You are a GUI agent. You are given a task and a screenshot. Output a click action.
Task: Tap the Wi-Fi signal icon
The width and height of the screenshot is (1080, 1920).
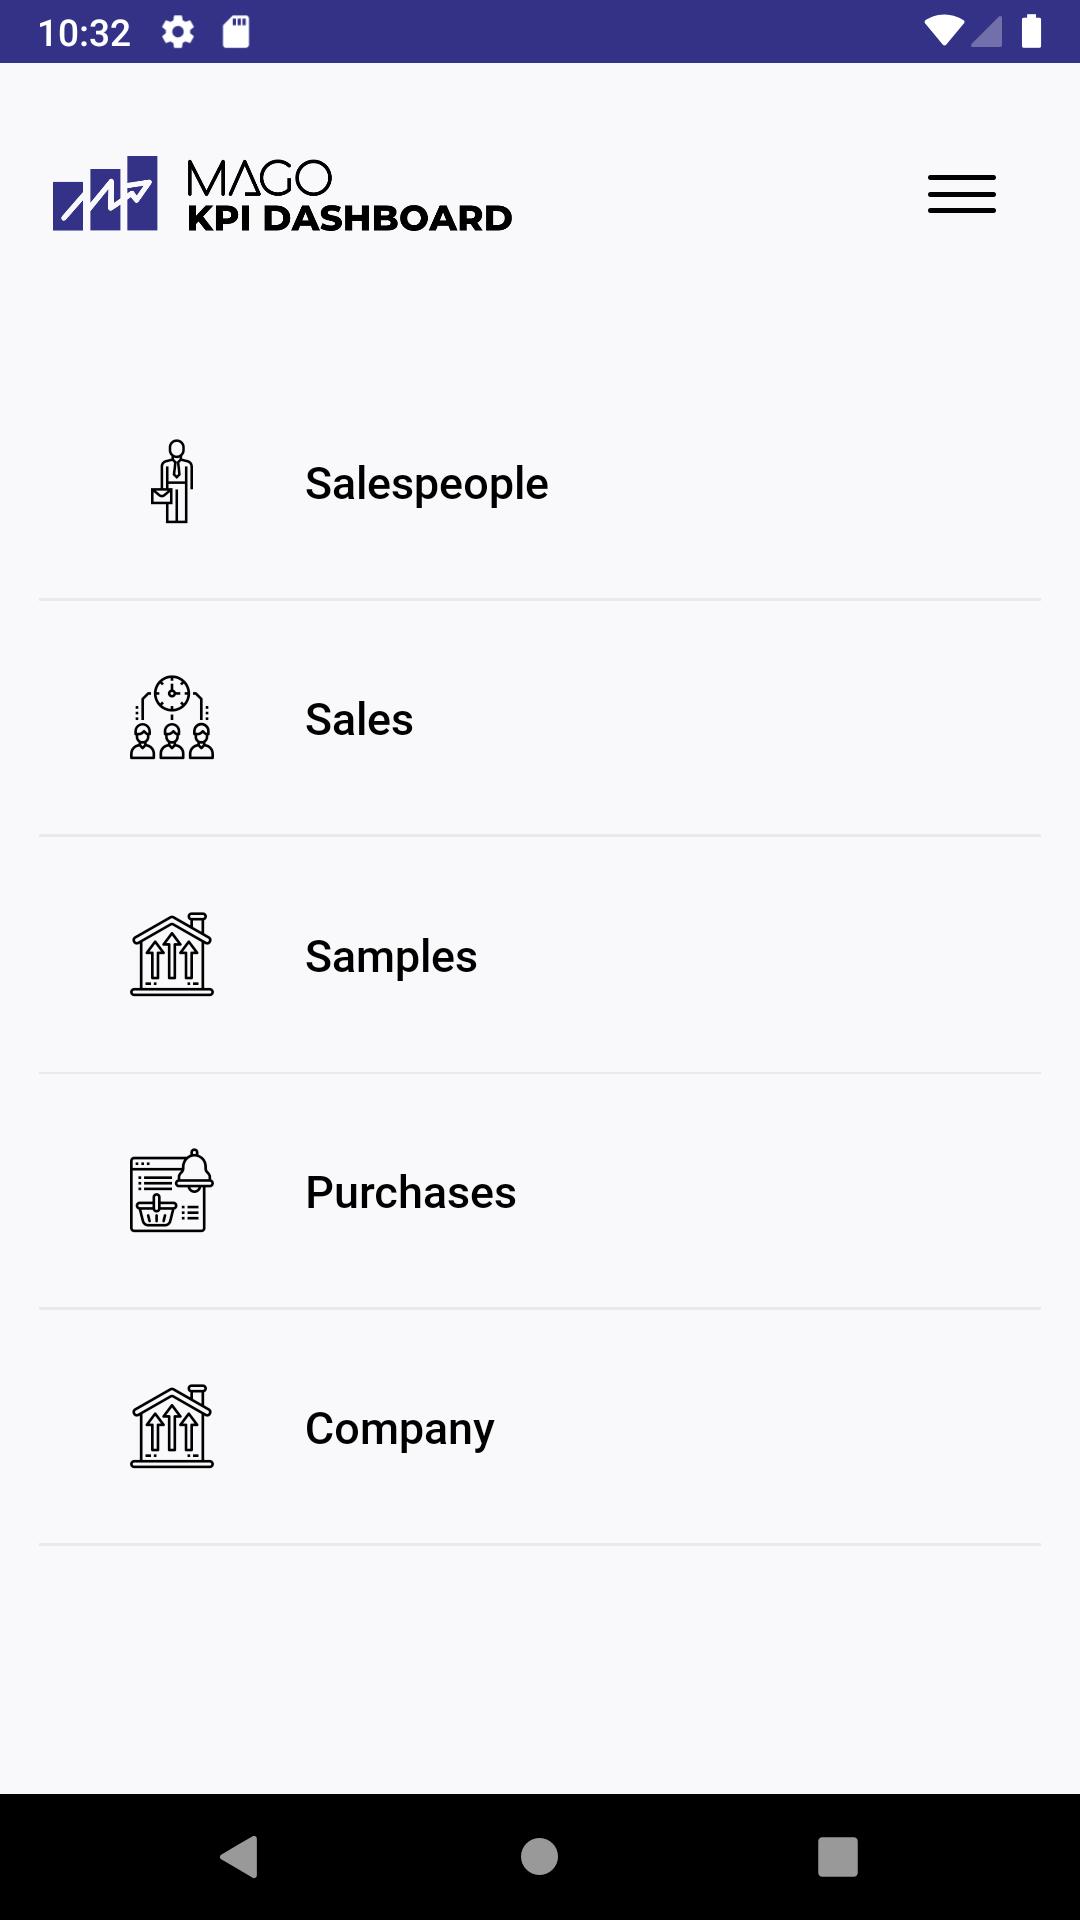944,31
